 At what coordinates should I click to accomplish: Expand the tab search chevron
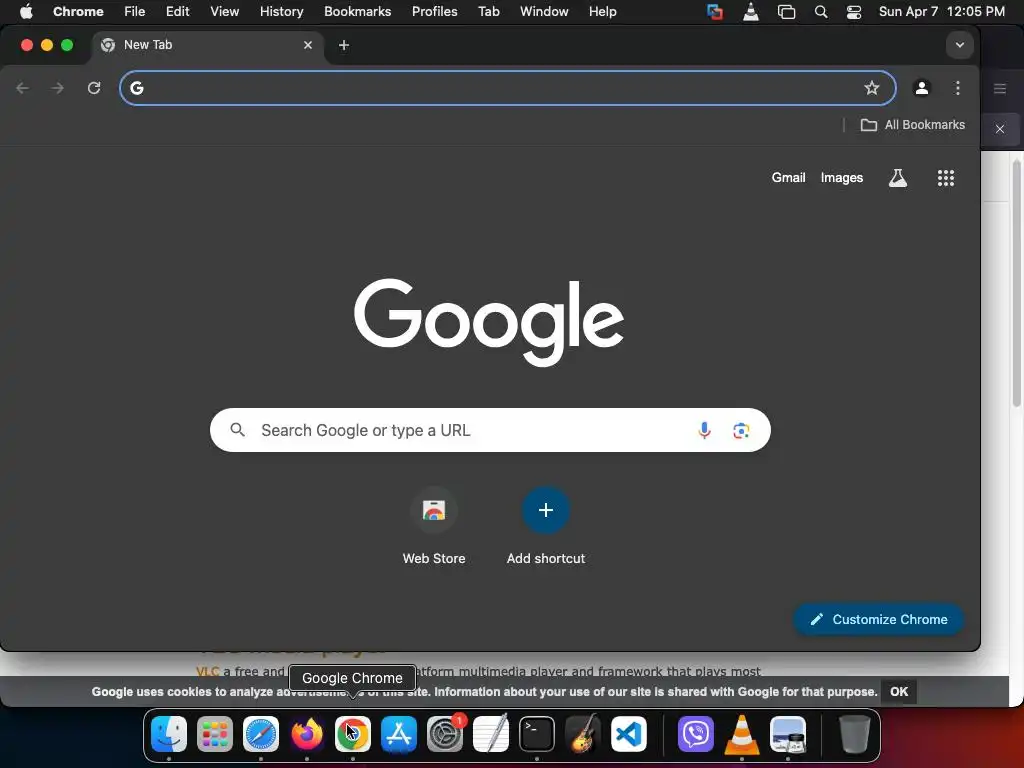pos(959,45)
